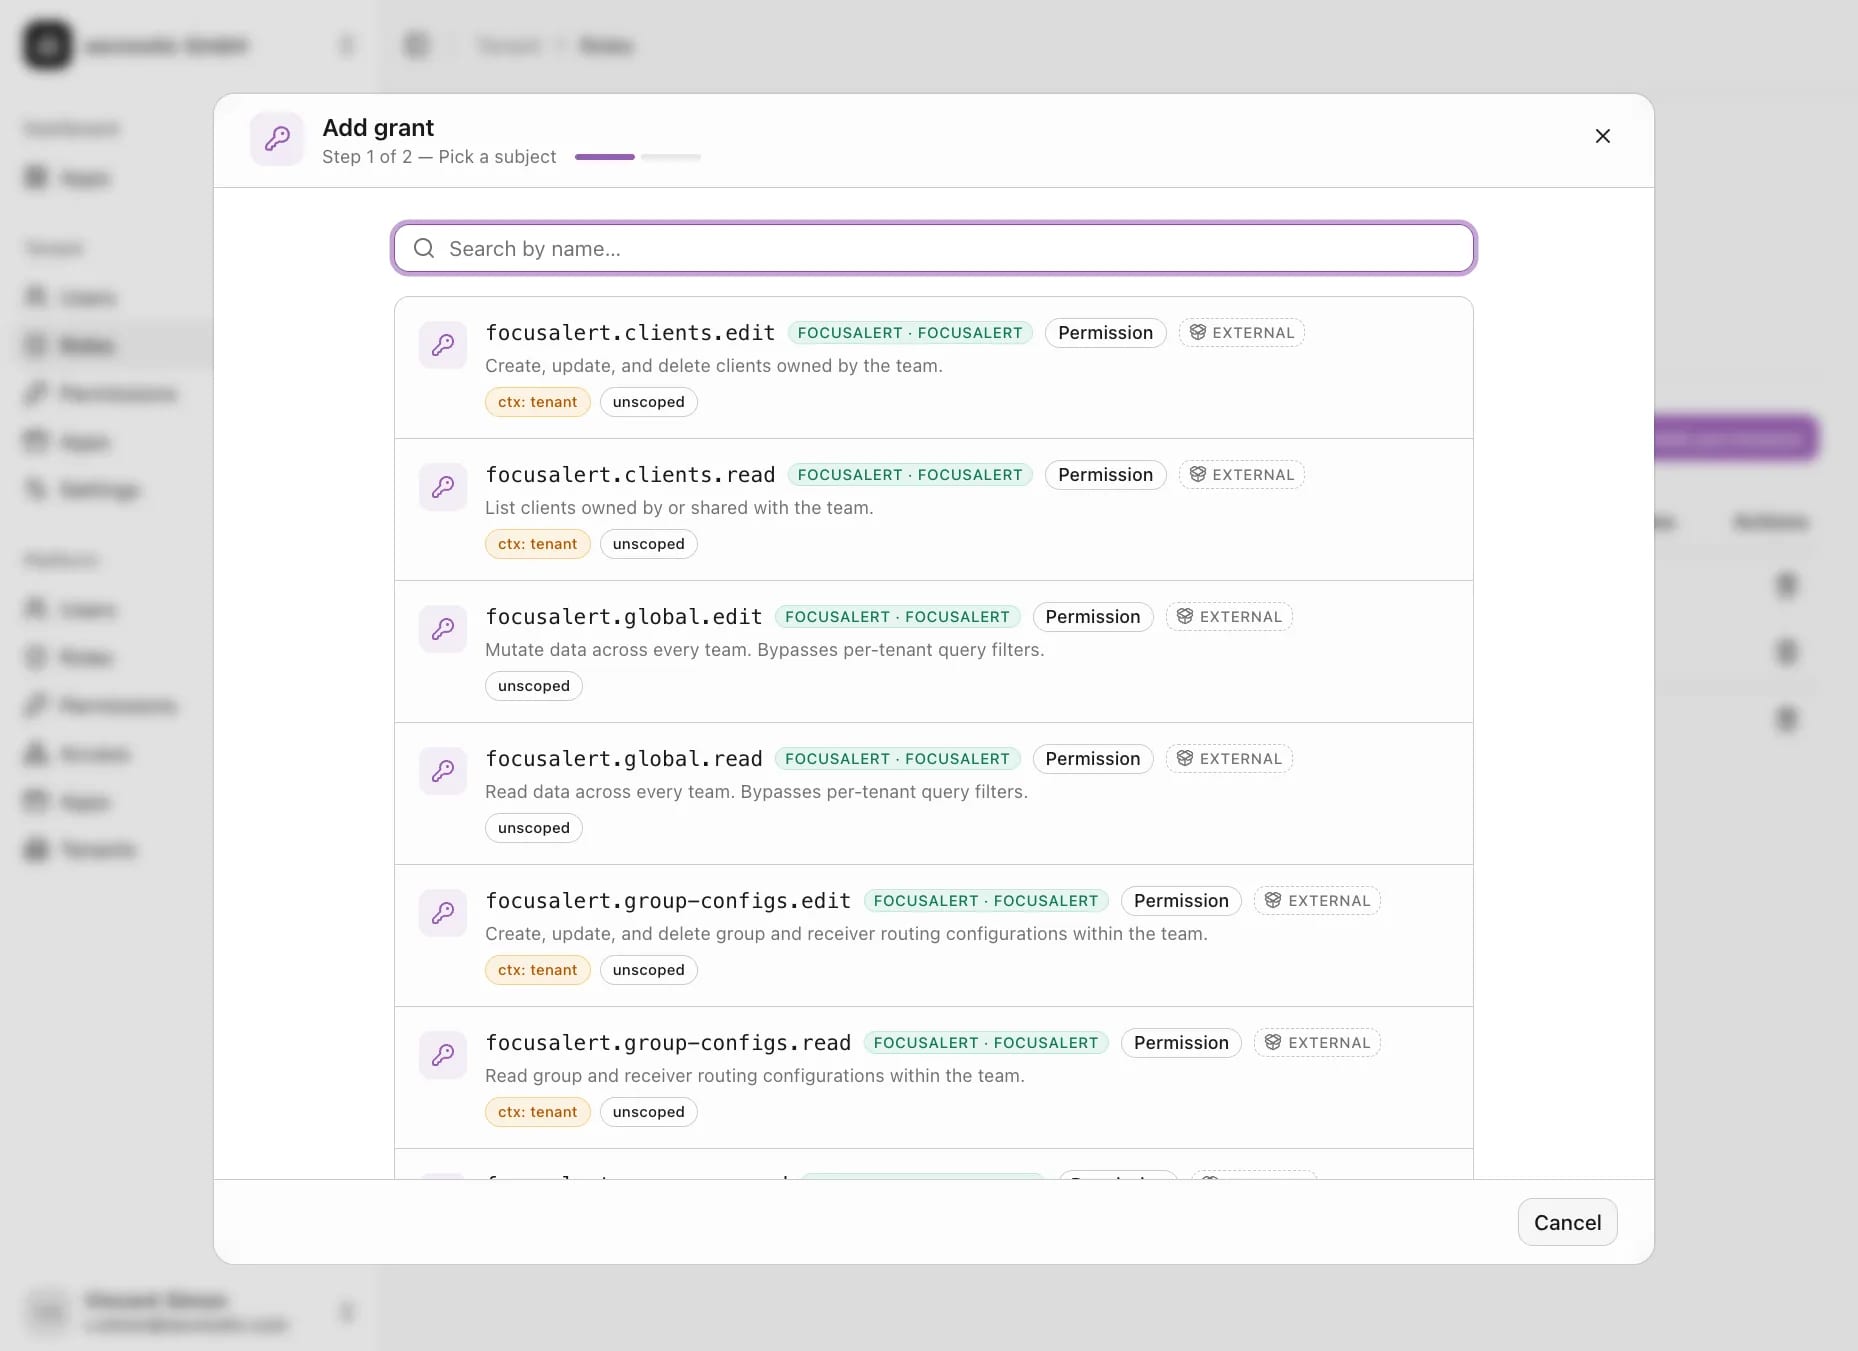This screenshot has height=1351, width=1858.
Task: Select the focusalert.clients.edit permission row
Action: coord(934,368)
